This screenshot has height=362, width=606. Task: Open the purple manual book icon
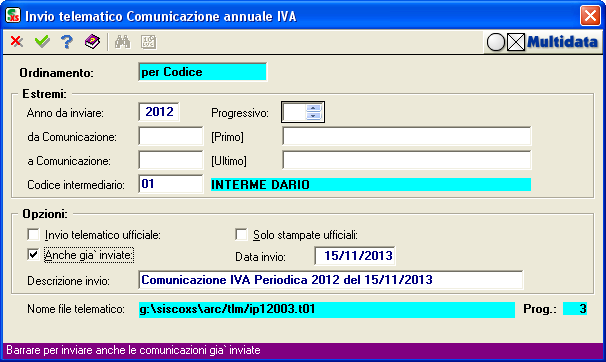[x=92, y=41]
